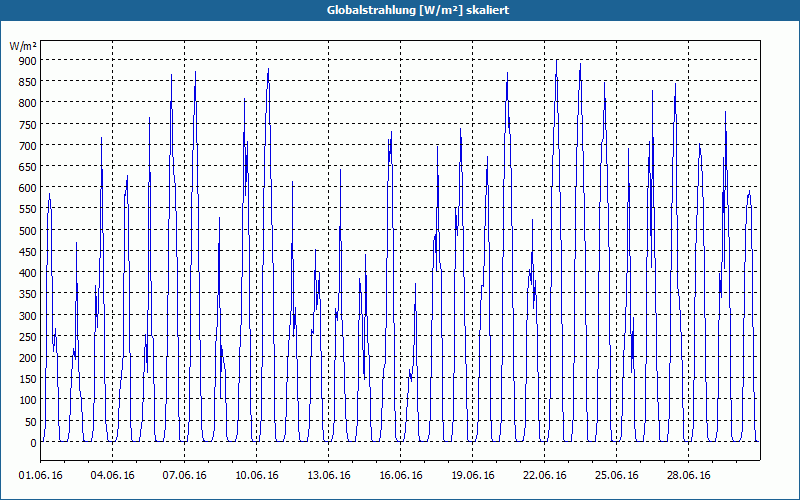This screenshot has height=500, width=800.
Task: Click the 500 value on the y-axis
Action: click(x=28, y=230)
